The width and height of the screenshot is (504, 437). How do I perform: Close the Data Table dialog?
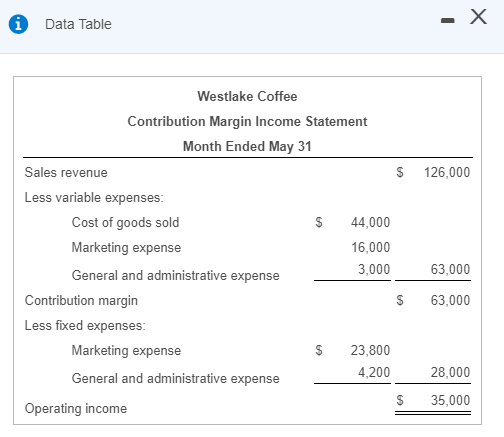pos(478,17)
